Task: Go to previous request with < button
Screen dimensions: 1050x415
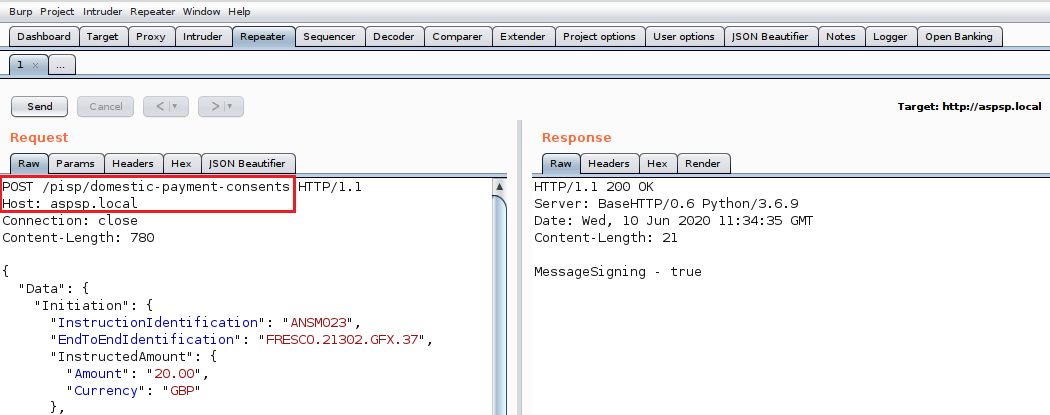Action: point(159,106)
